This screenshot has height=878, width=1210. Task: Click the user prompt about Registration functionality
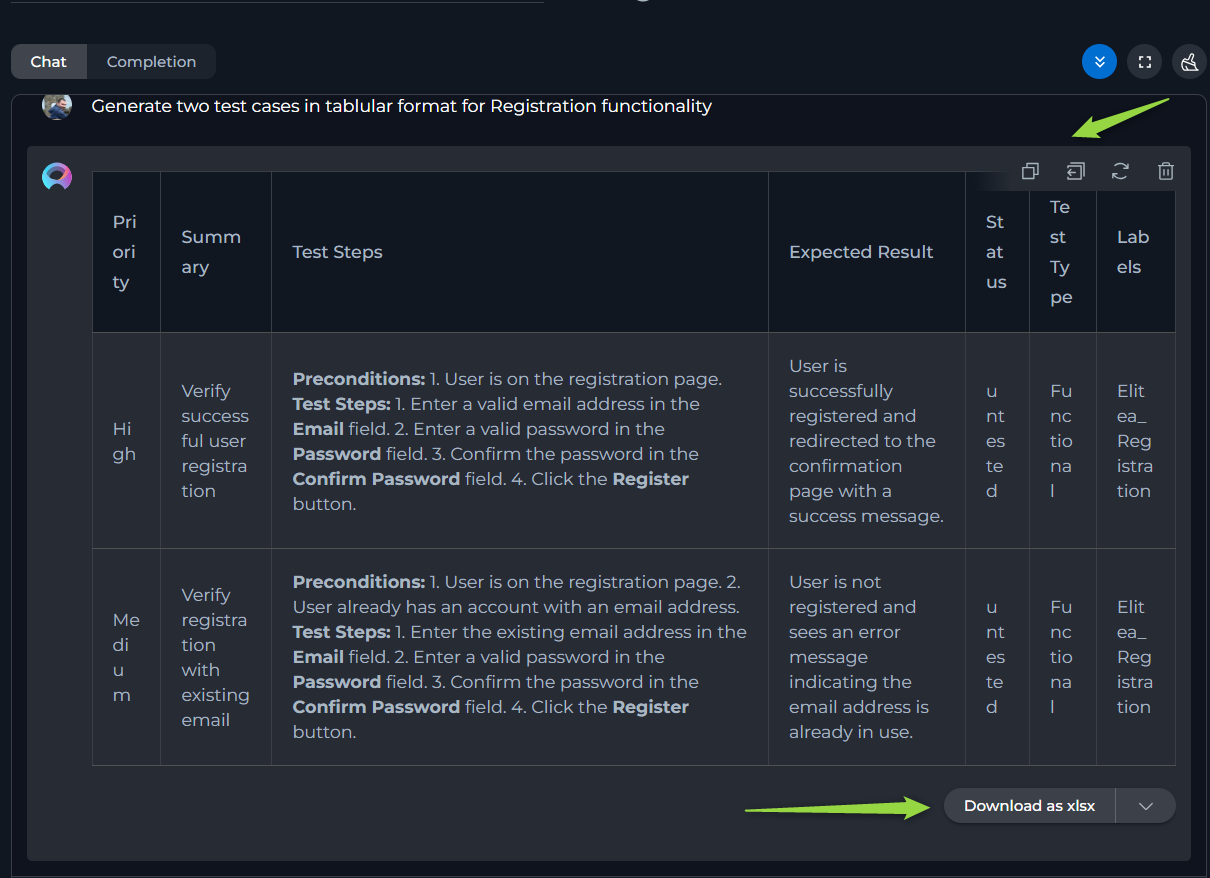[x=402, y=106]
